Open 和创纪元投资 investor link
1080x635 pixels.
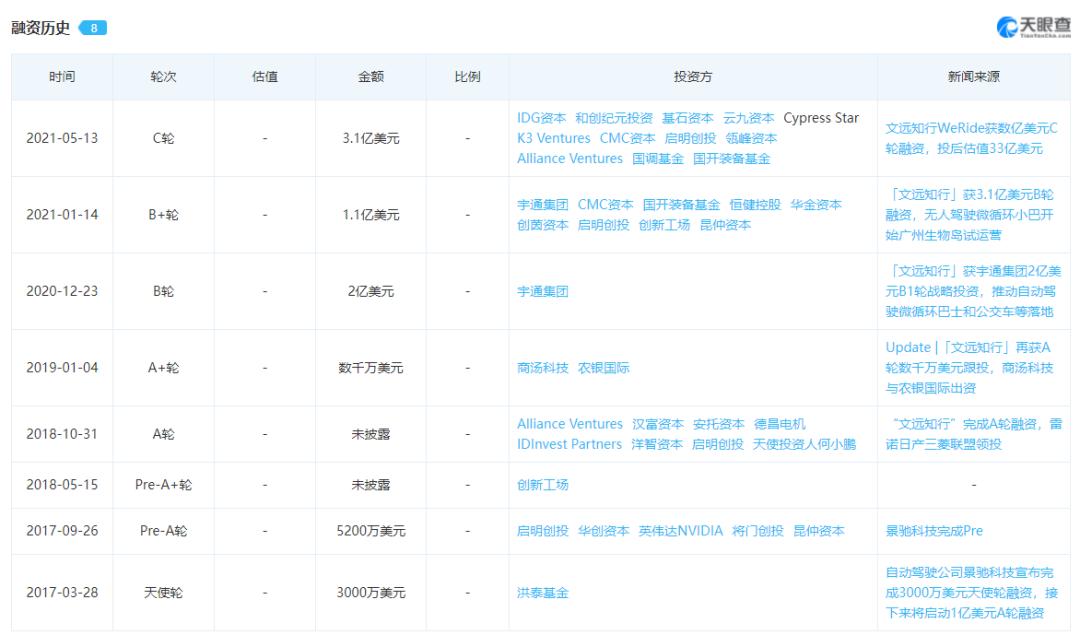point(614,118)
